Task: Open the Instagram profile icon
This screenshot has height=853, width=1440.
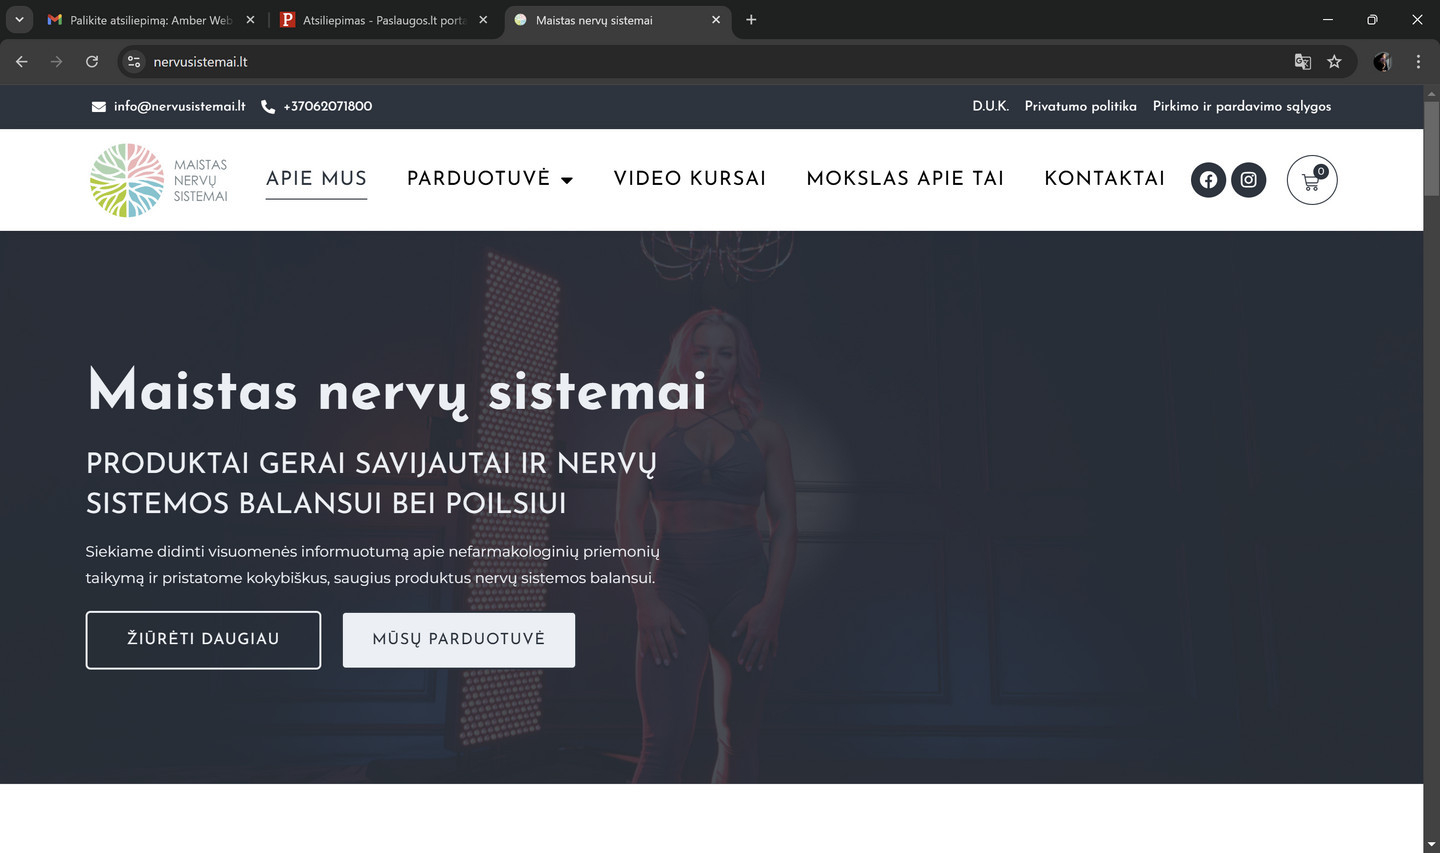Action: (1248, 180)
